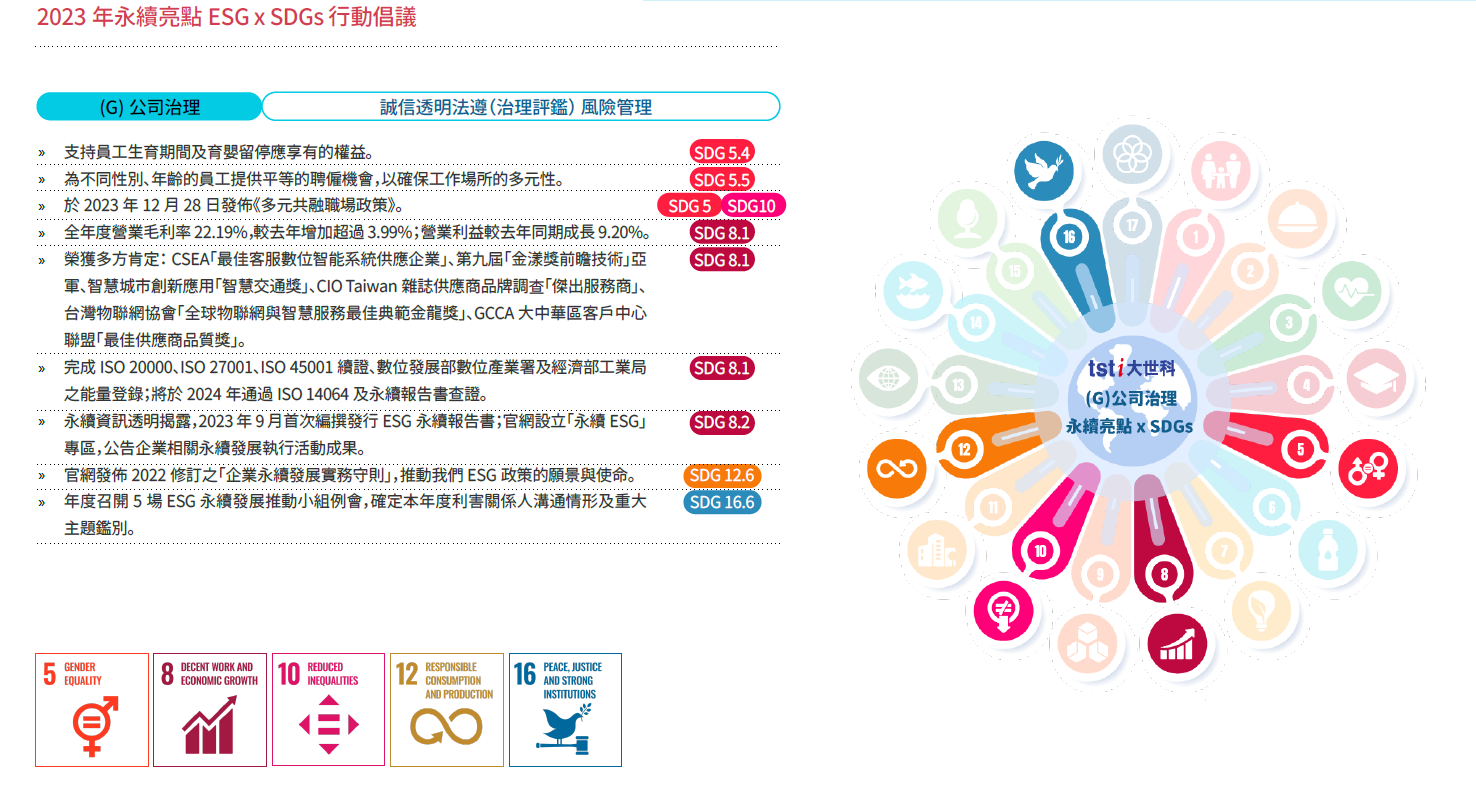Click the leaf lightbulb icon

[1260, 610]
